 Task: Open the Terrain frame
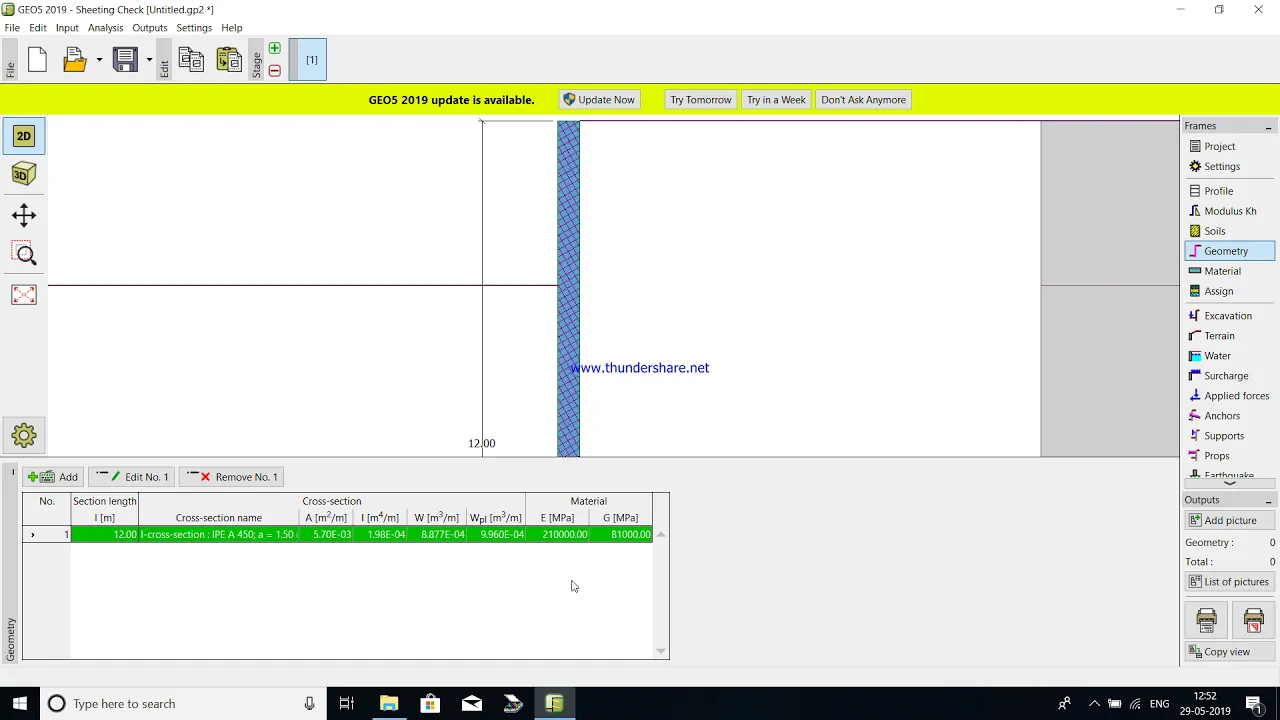pyautogui.click(x=1230, y=336)
